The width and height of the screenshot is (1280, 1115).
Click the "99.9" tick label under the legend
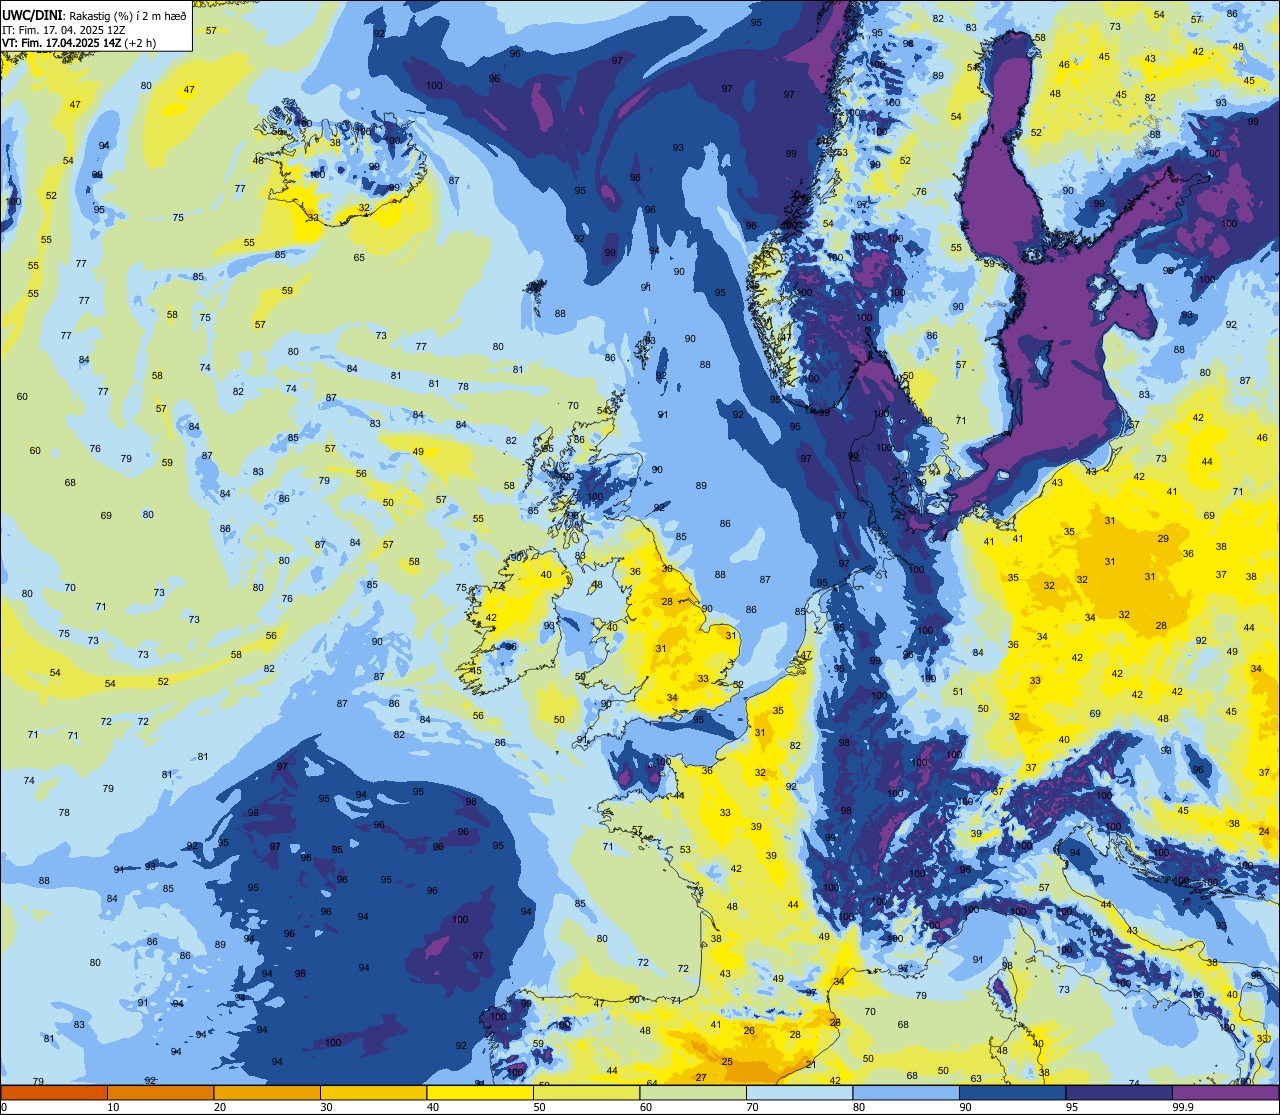point(1183,1107)
